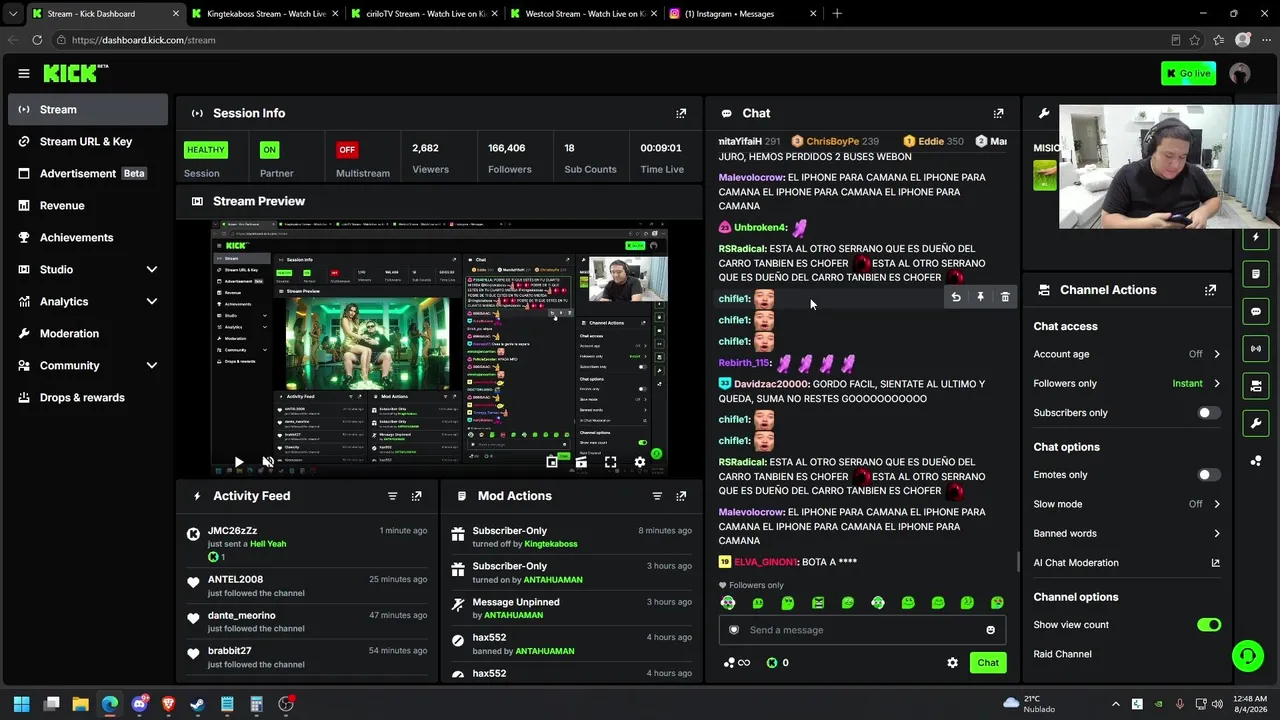Open the lightning quick actions widget
Viewport: 1280px width, 720px height.
1256,237
